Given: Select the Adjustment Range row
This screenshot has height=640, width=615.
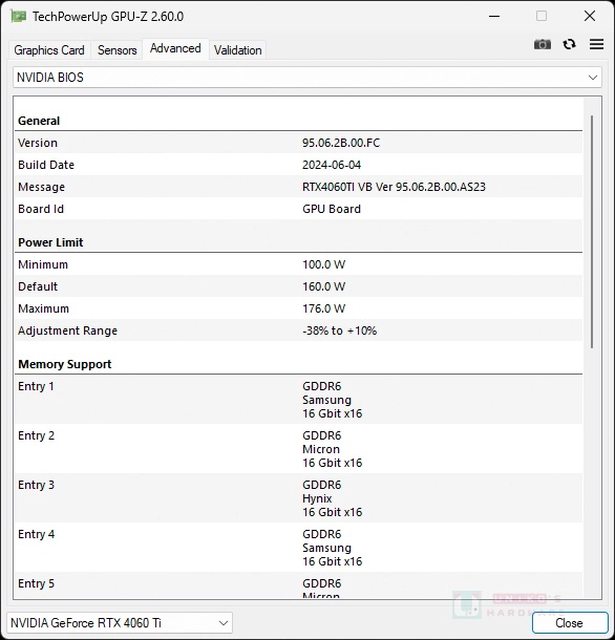Looking at the screenshot, I should [298, 331].
